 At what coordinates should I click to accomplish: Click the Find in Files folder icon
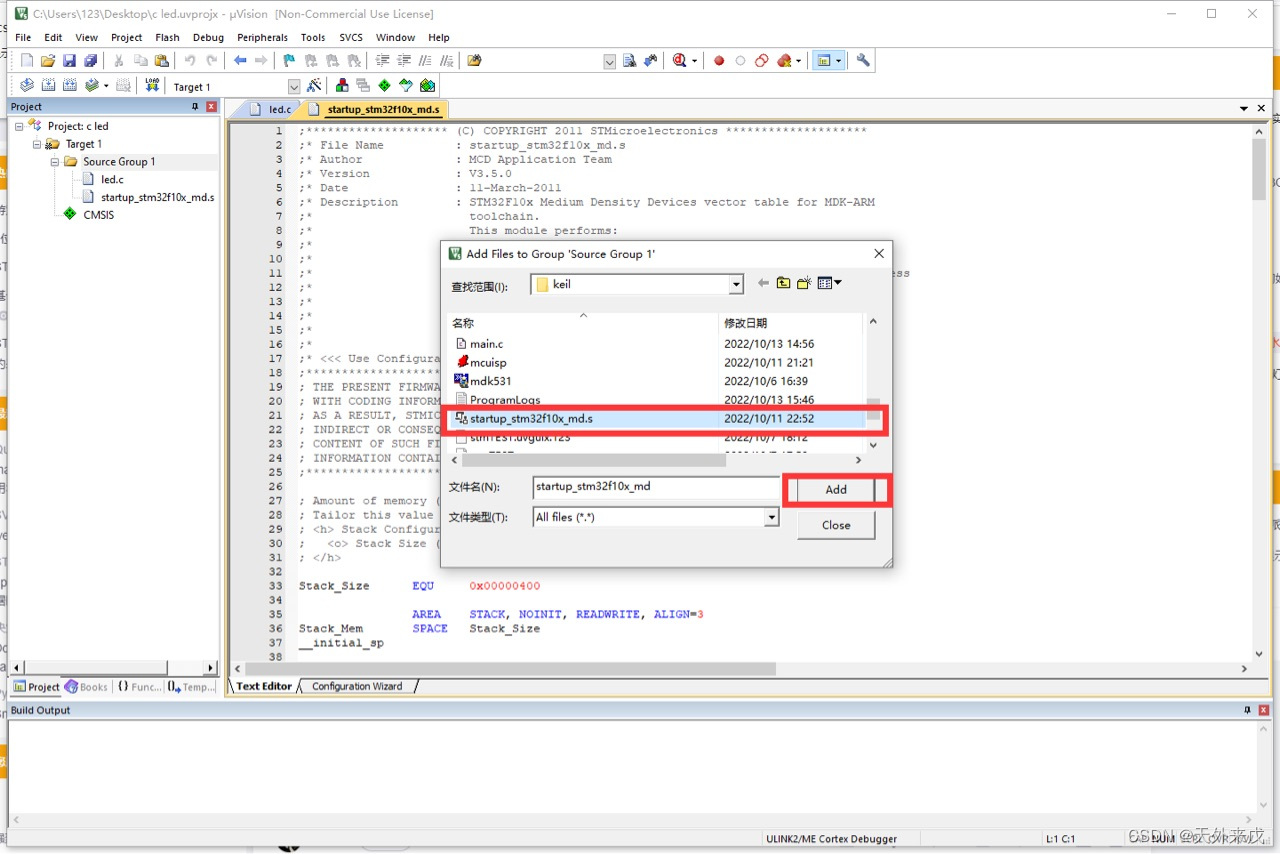[475, 61]
